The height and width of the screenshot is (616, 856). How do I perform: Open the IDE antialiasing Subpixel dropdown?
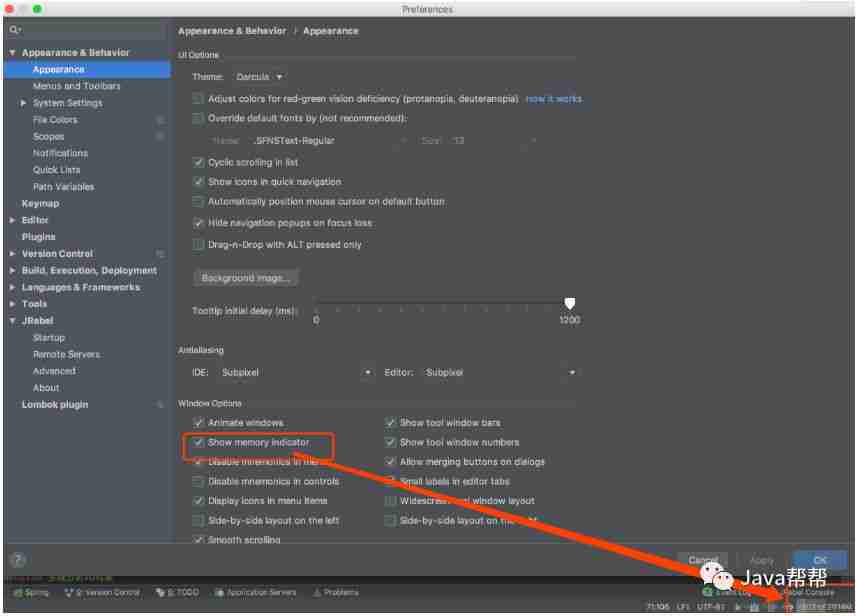point(295,371)
